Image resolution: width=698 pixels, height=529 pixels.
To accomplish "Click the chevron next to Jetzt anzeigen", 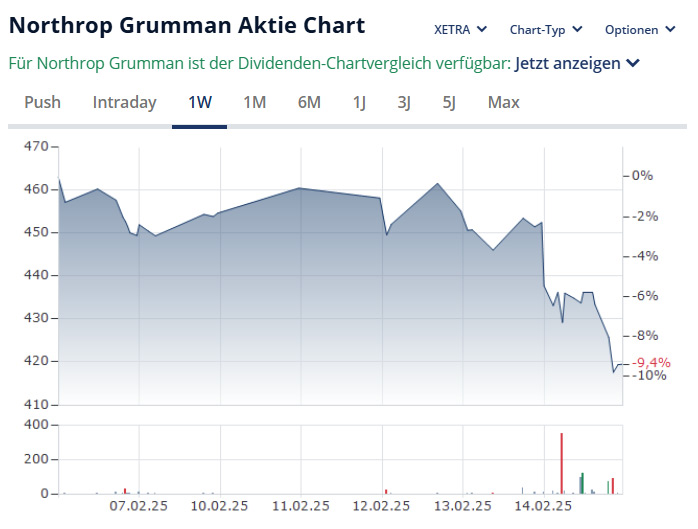I will (x=632, y=64).
